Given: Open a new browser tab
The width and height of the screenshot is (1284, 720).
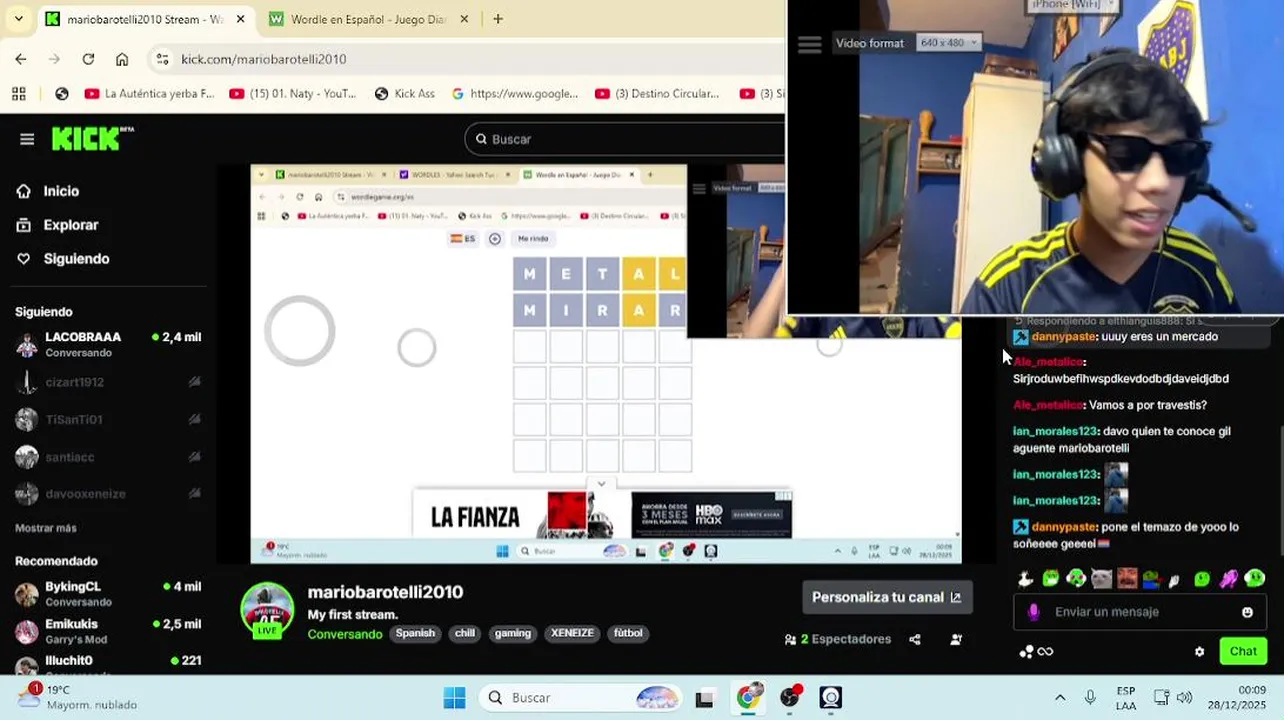Looking at the screenshot, I should pos(498,19).
